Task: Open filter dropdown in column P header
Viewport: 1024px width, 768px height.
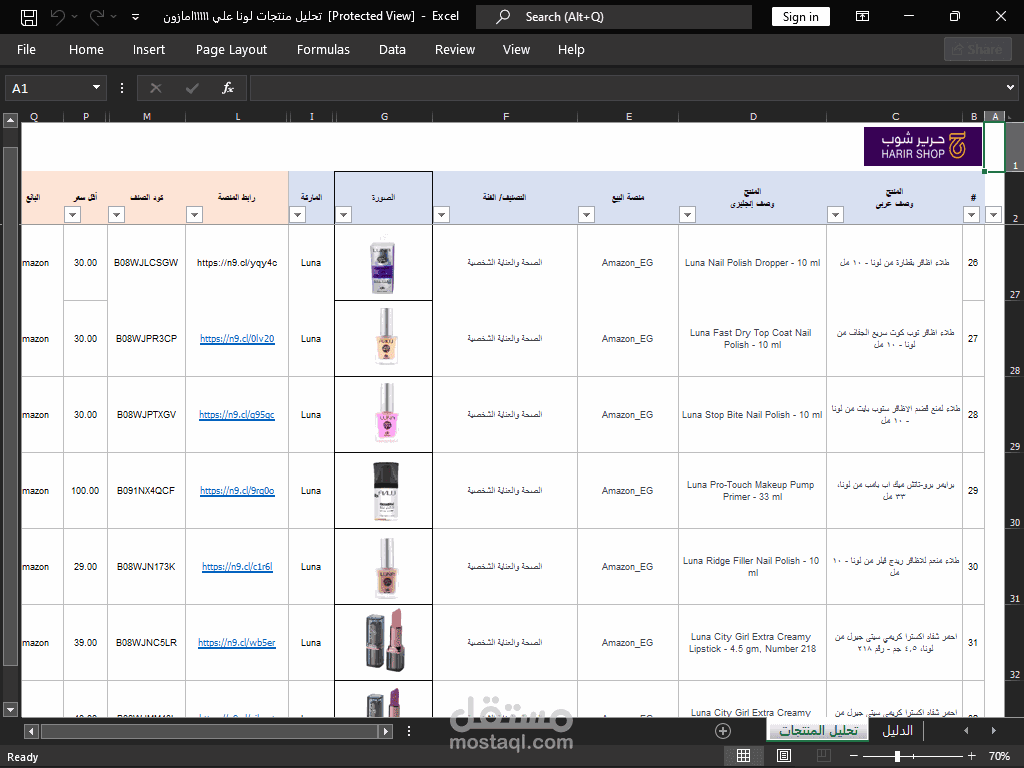Action: (x=72, y=214)
